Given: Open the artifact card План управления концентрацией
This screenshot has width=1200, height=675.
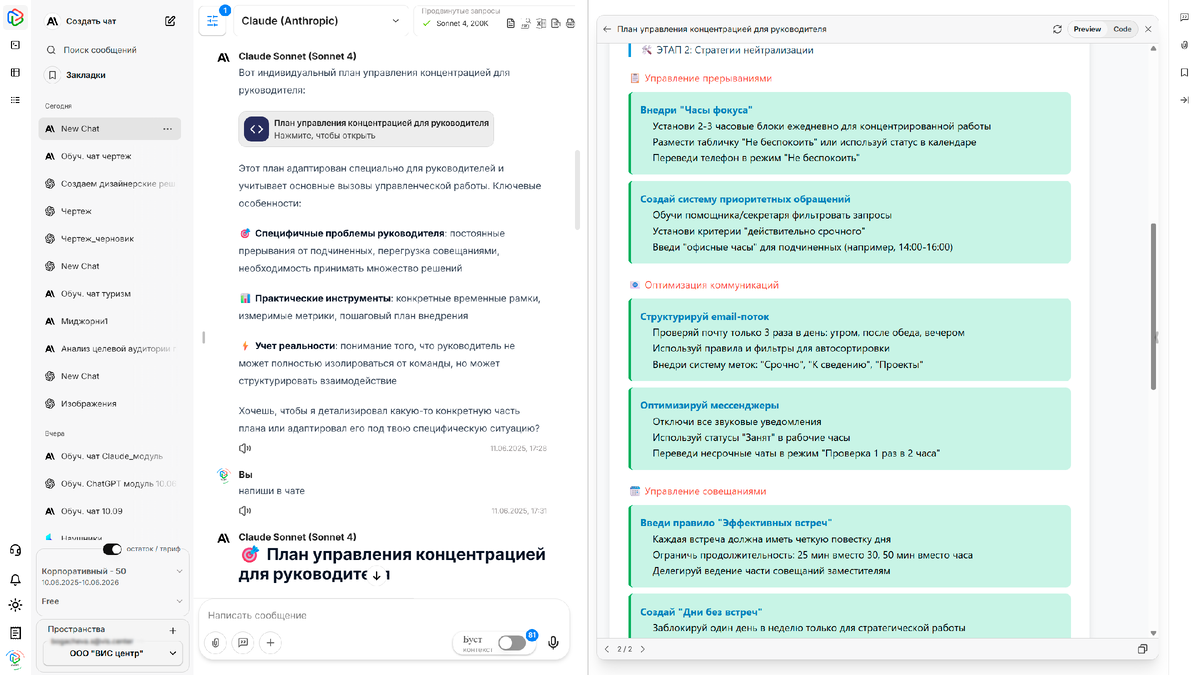Looking at the screenshot, I should 366,129.
